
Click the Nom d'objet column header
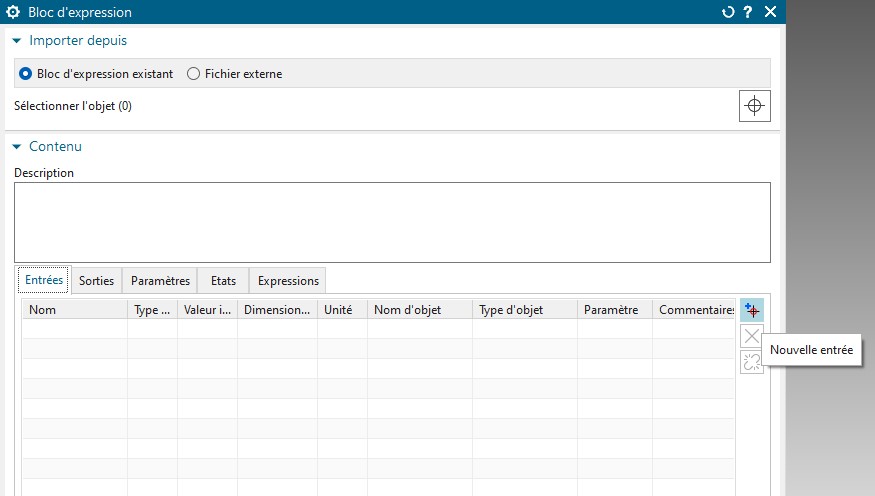click(420, 310)
